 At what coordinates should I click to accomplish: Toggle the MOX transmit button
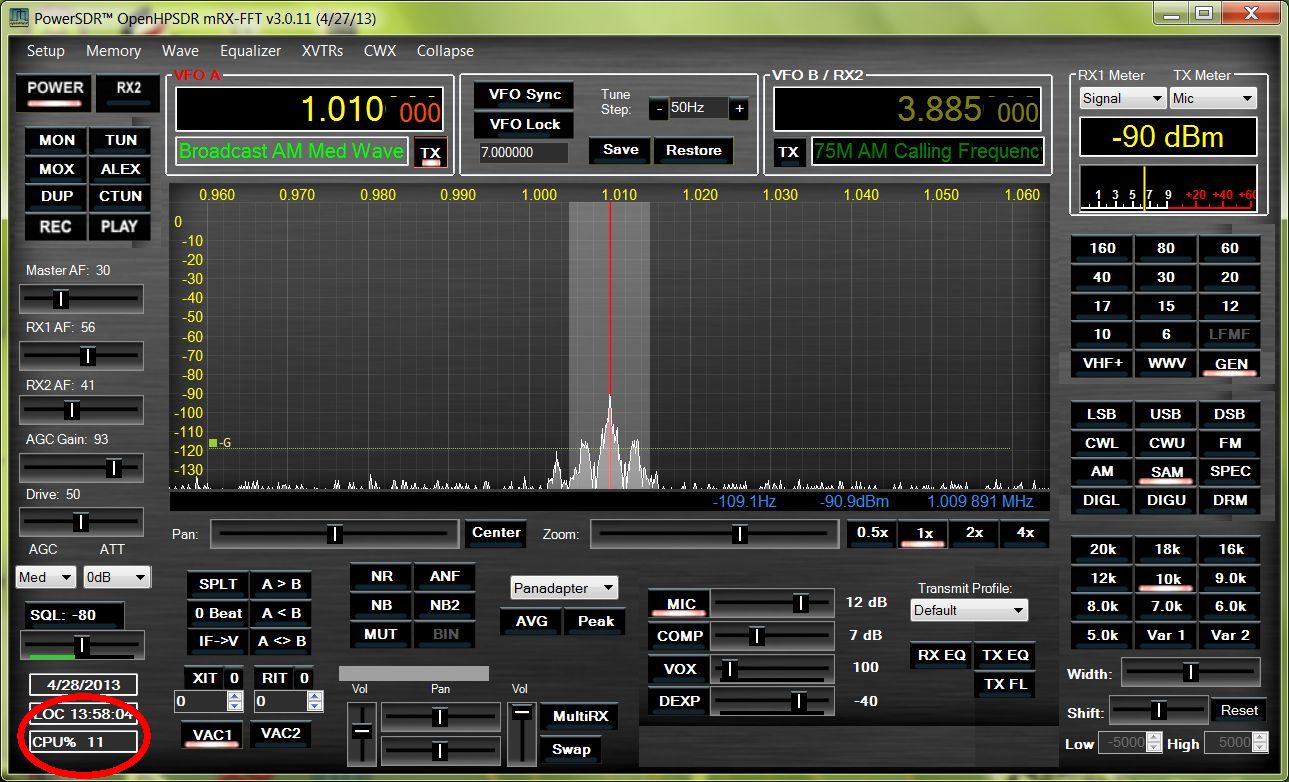[56, 169]
